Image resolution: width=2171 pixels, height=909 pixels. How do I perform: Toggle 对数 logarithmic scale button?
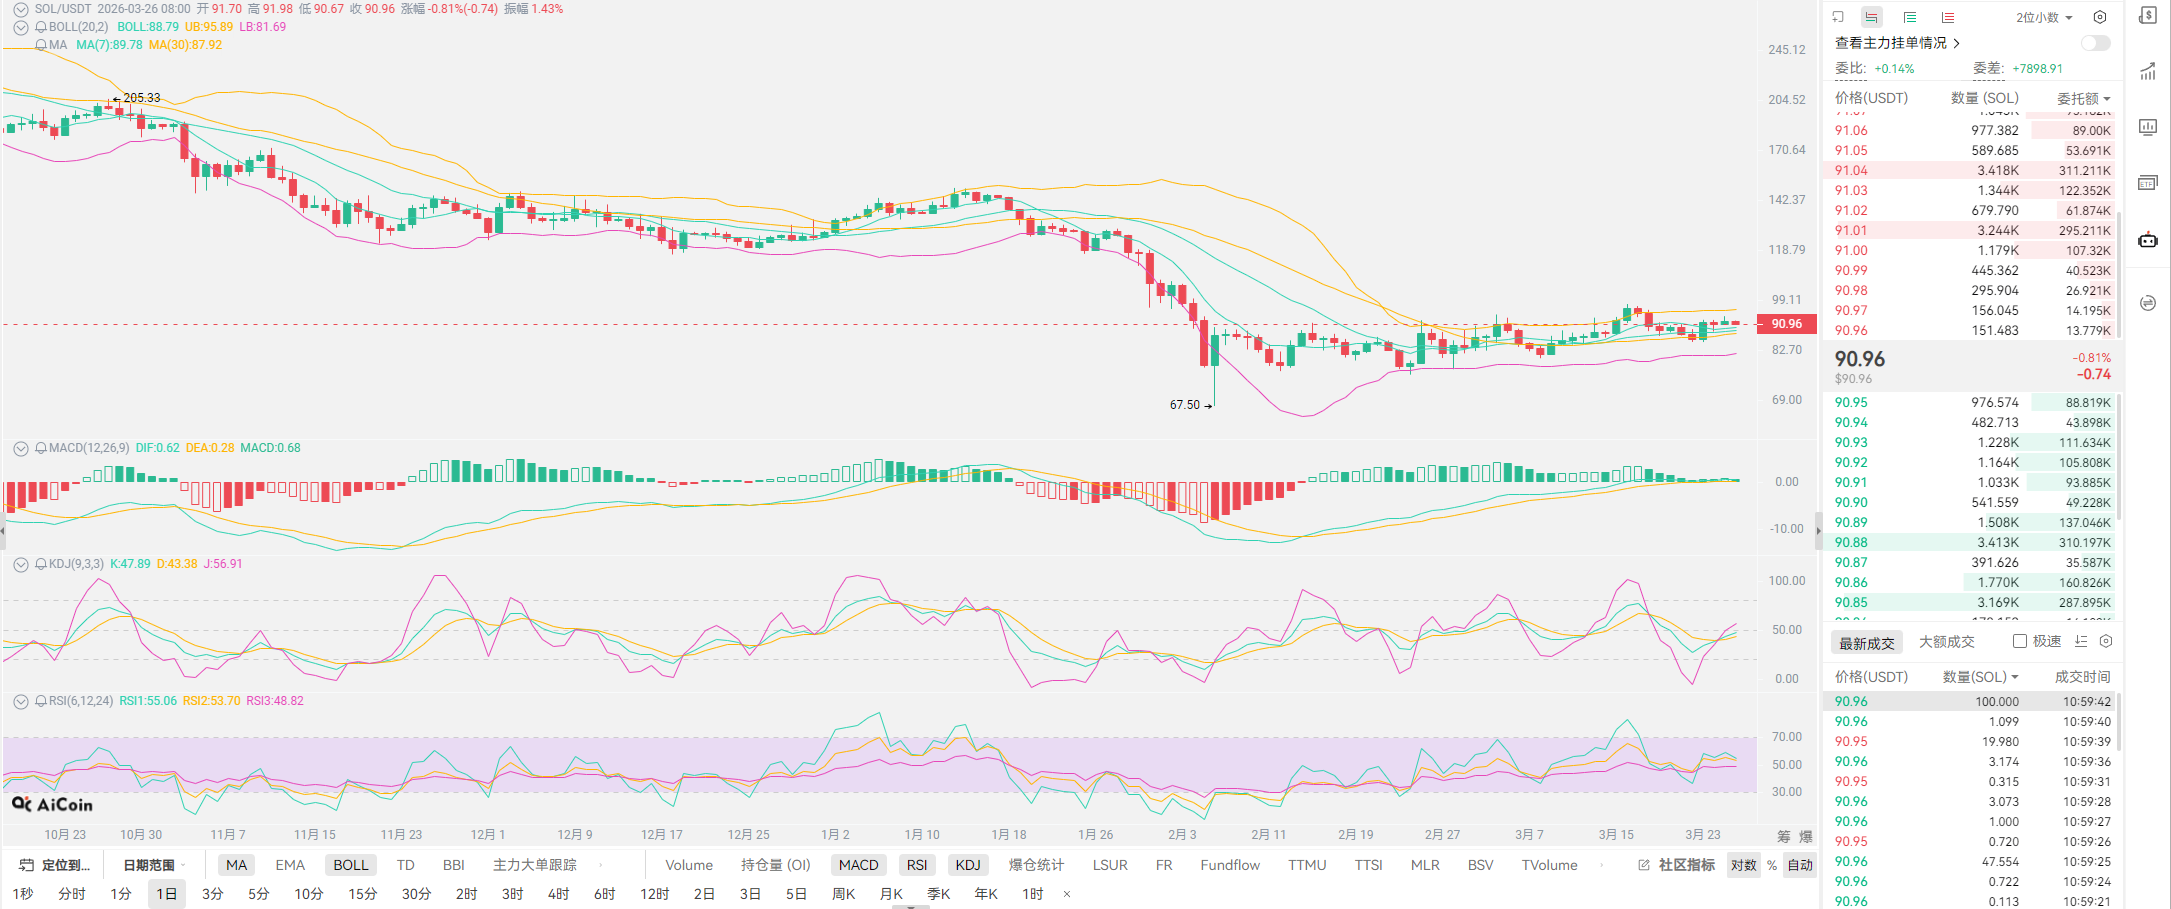(1743, 865)
